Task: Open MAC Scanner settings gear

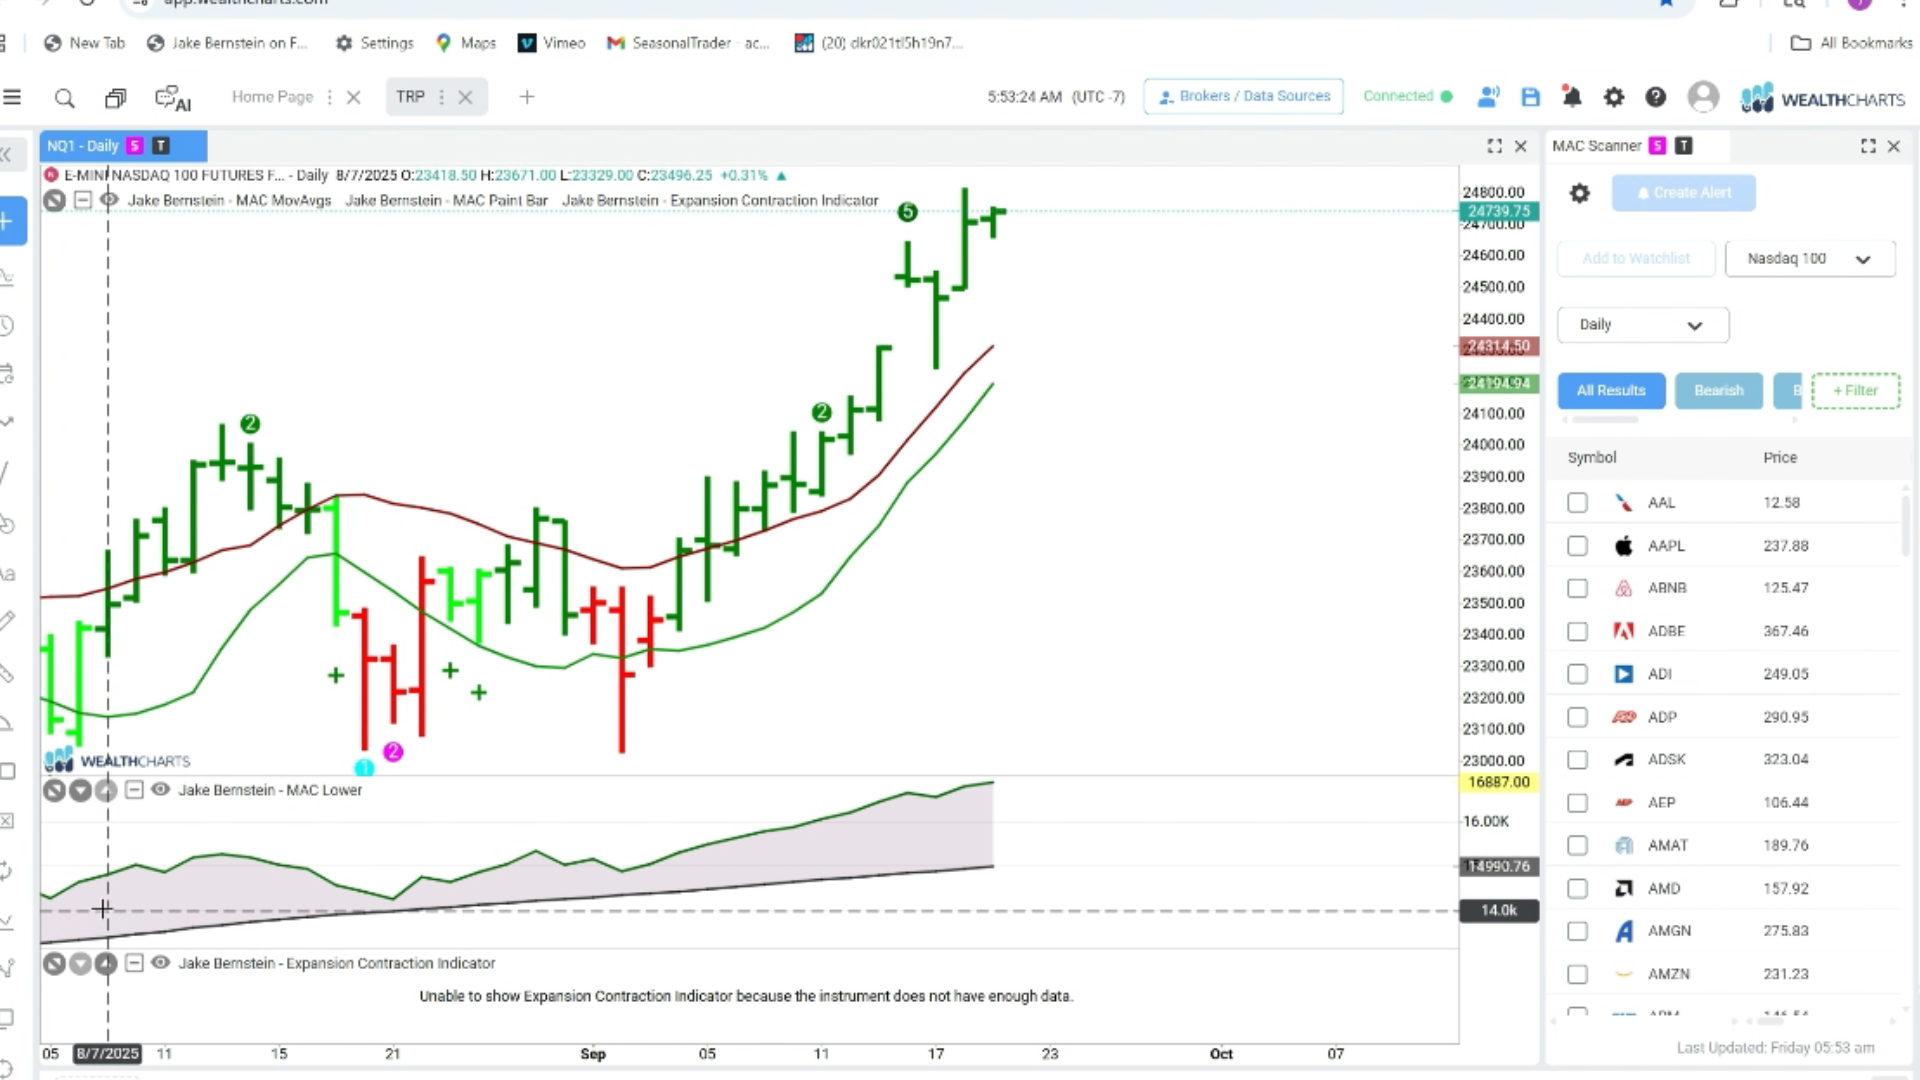Action: point(1579,193)
